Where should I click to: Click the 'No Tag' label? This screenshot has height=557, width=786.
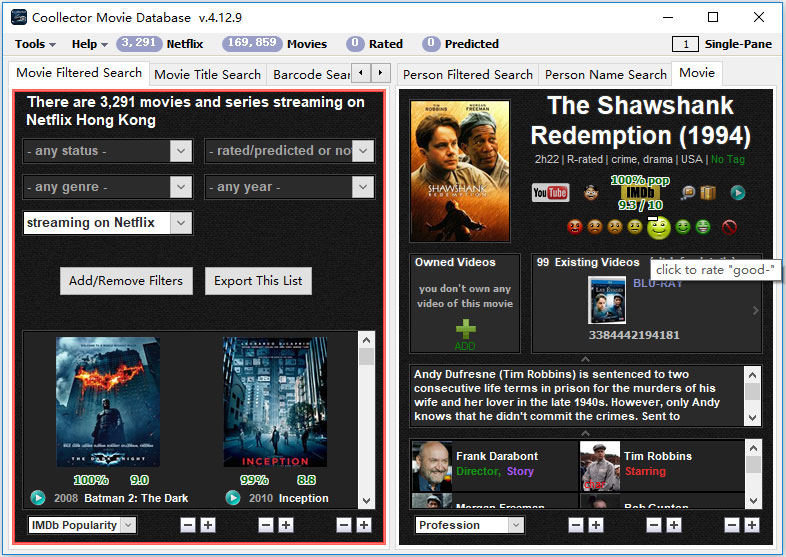coord(727,159)
